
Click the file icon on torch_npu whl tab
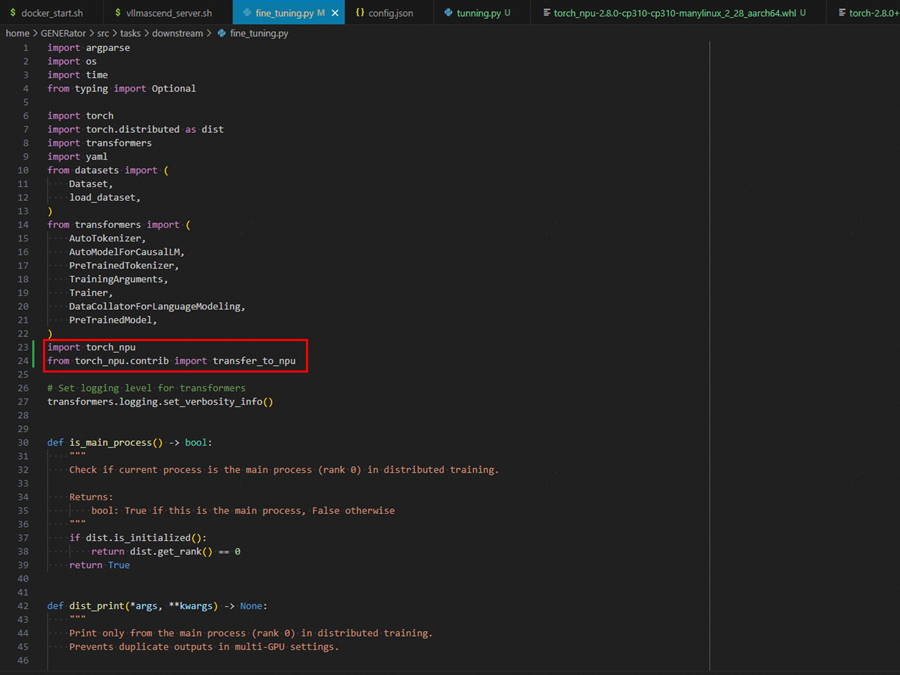(x=547, y=12)
